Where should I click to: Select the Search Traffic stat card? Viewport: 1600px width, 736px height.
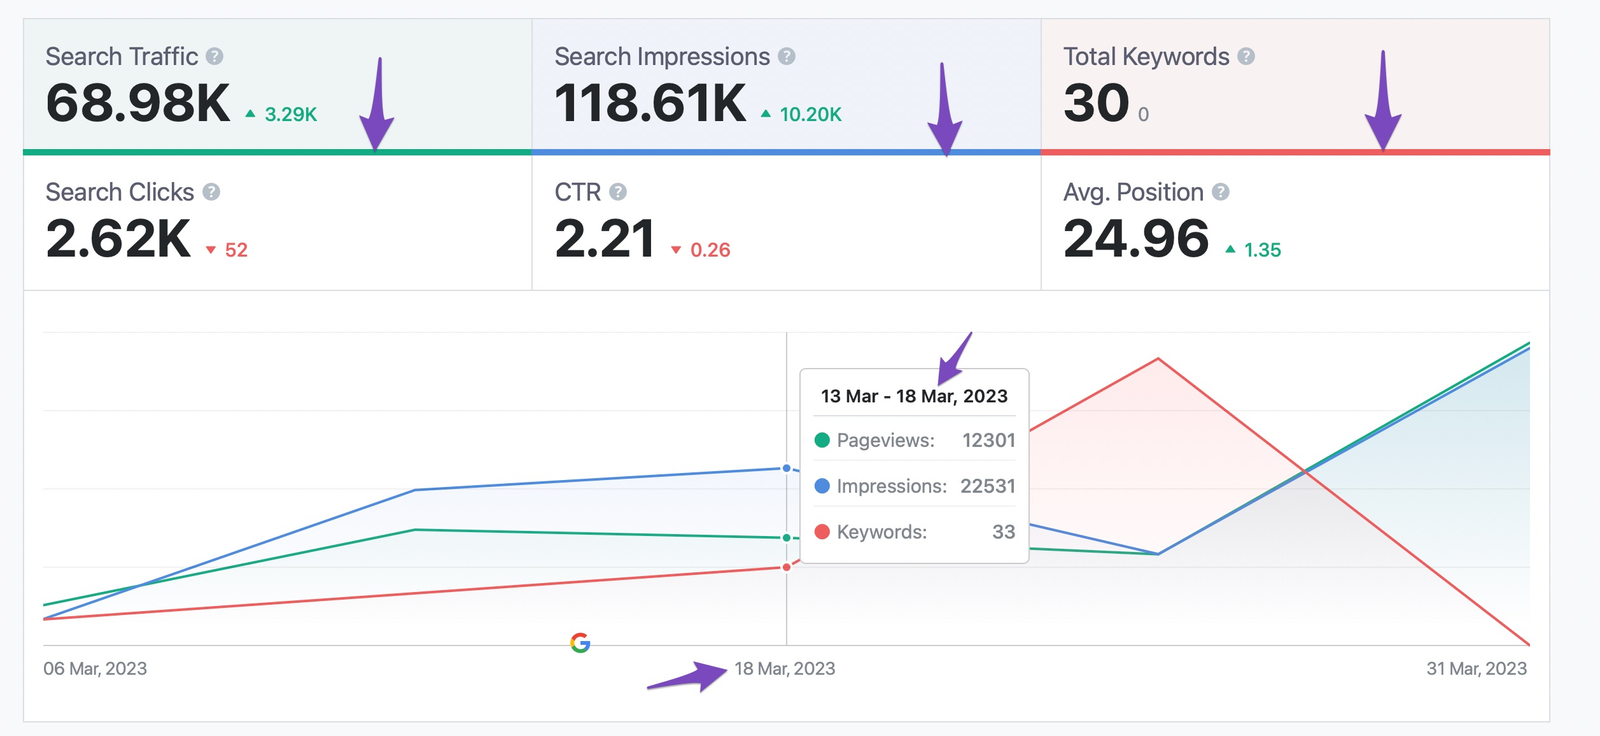coord(277,87)
